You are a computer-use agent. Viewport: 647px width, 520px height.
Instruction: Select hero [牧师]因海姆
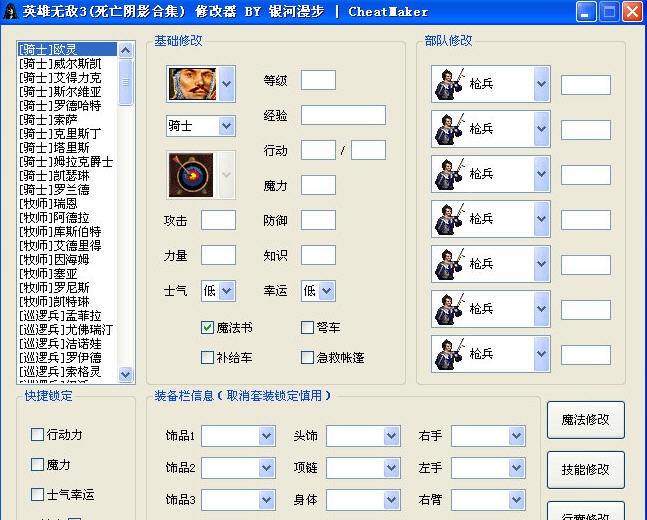click(x=67, y=260)
